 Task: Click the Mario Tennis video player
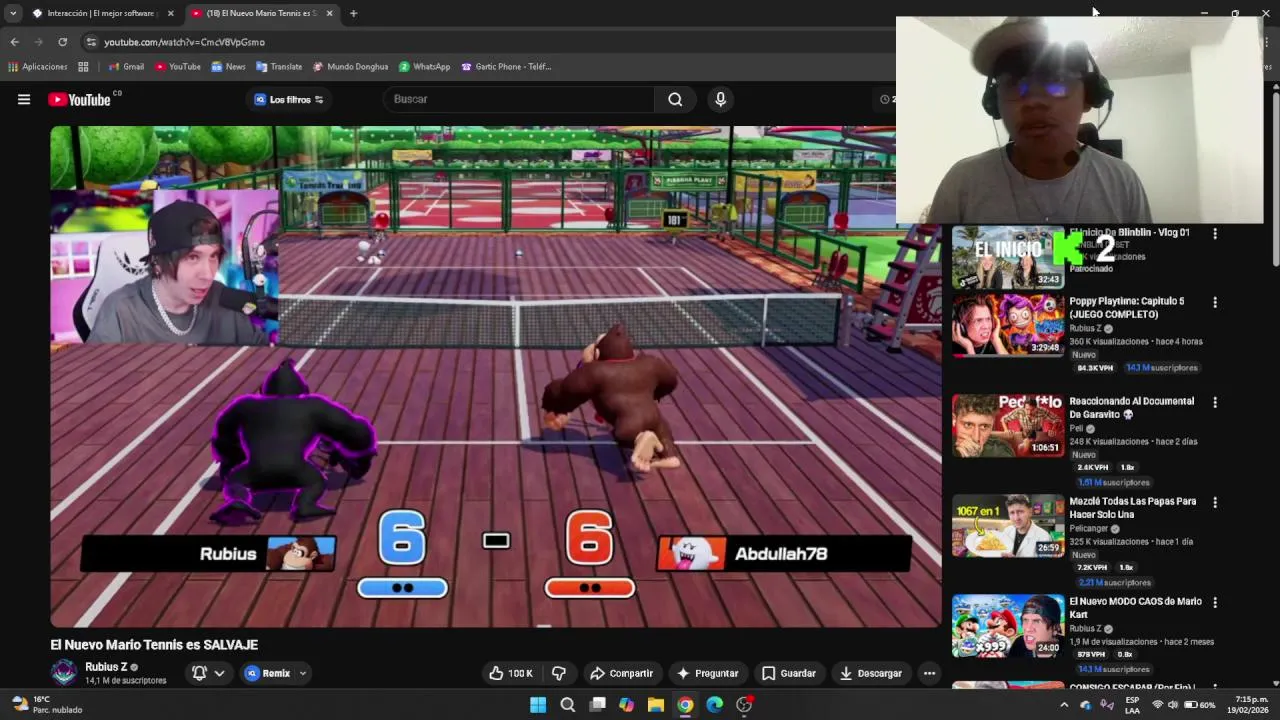496,376
